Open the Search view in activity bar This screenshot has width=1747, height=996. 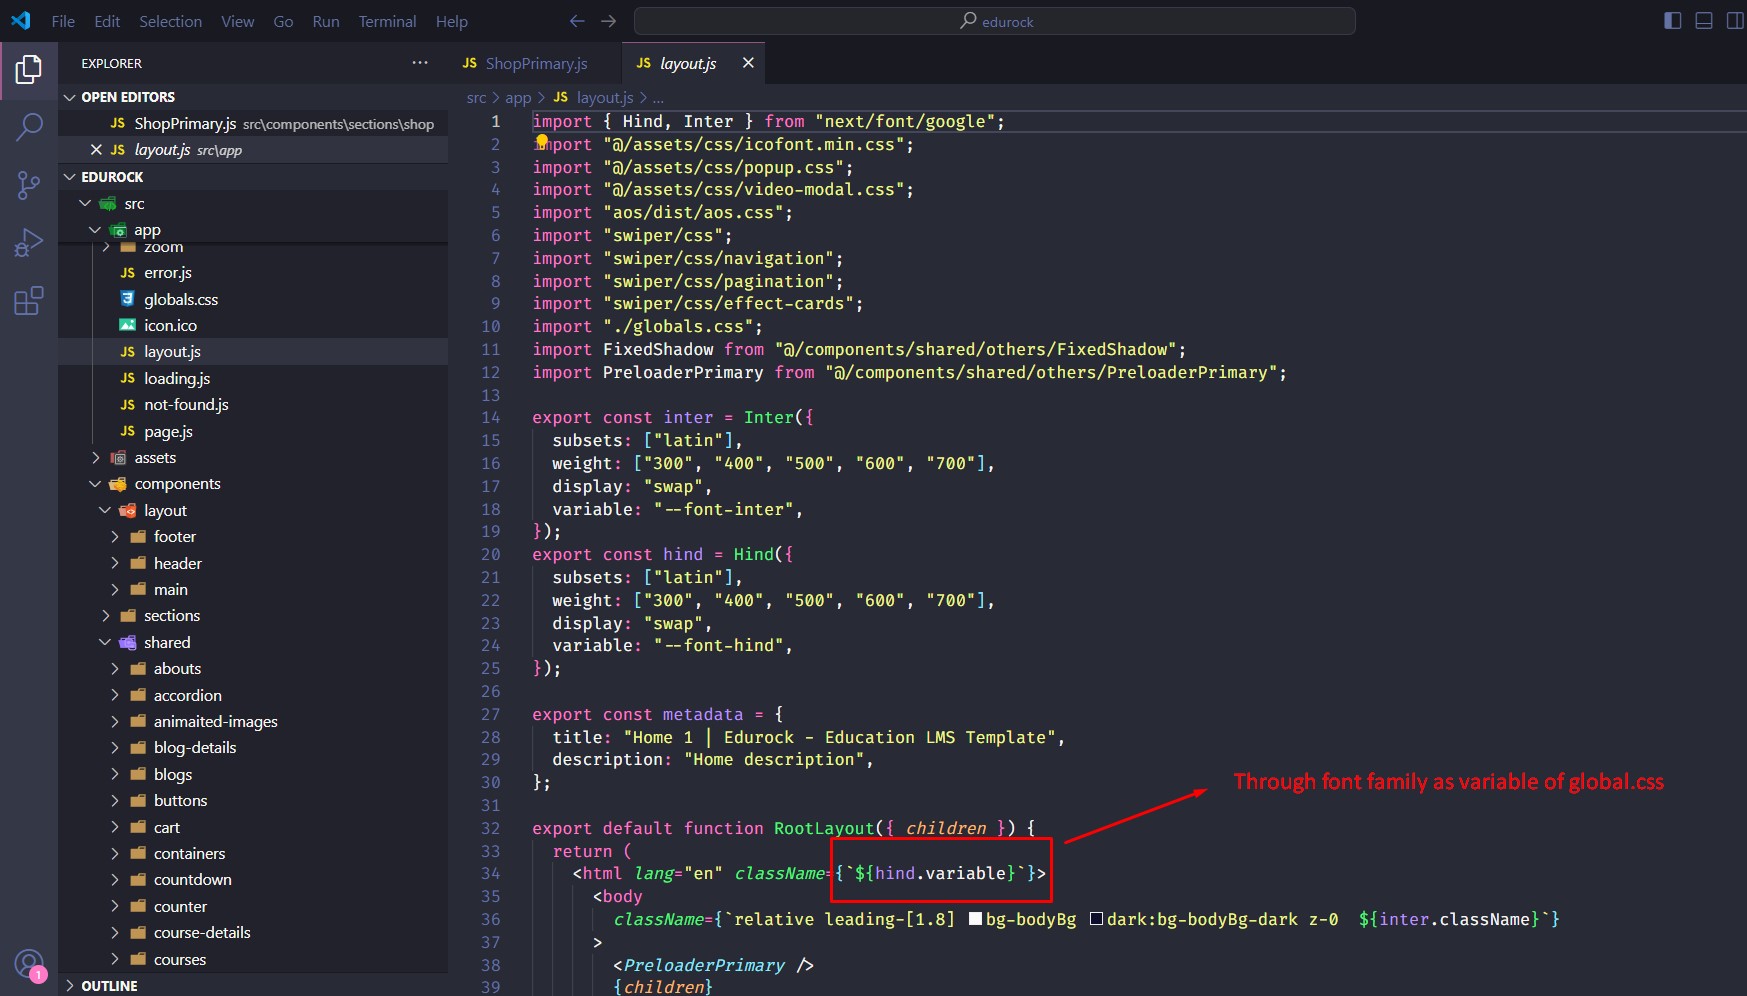[29, 127]
